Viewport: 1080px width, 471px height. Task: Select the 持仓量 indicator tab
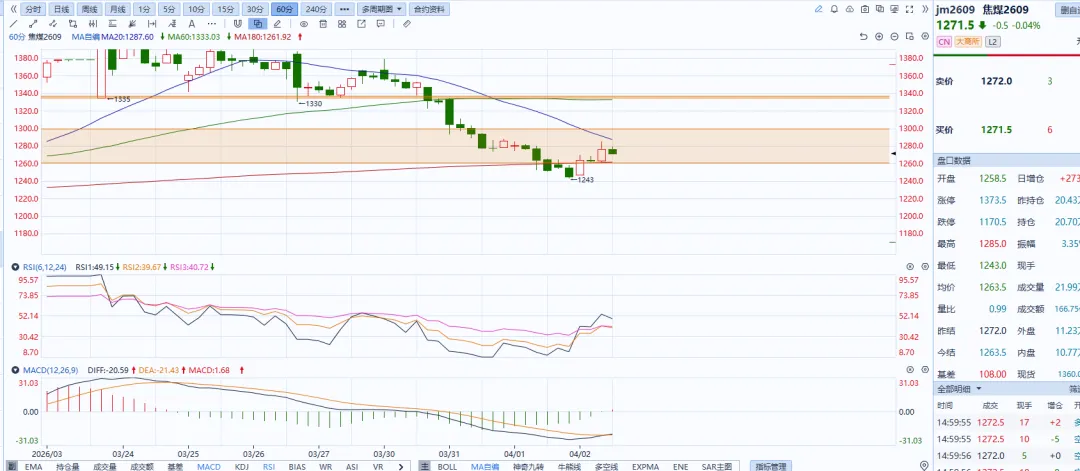click(67, 466)
